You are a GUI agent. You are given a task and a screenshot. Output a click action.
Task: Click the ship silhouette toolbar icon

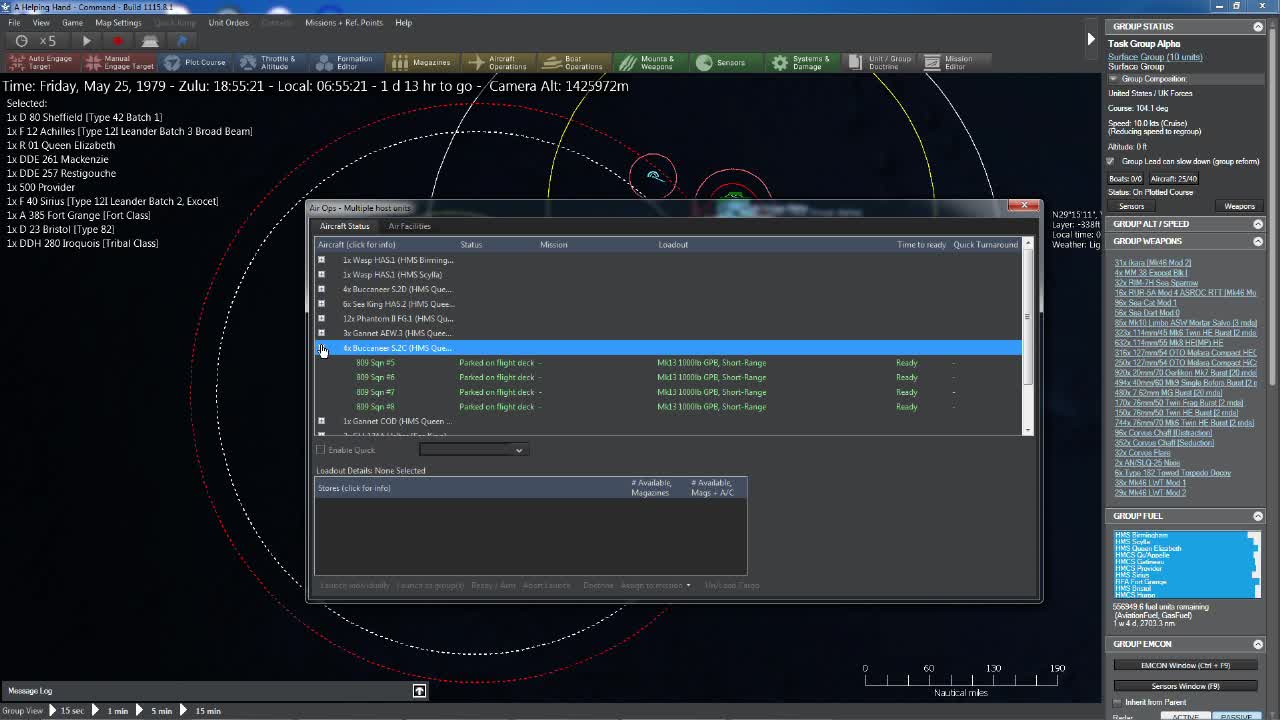coord(150,41)
